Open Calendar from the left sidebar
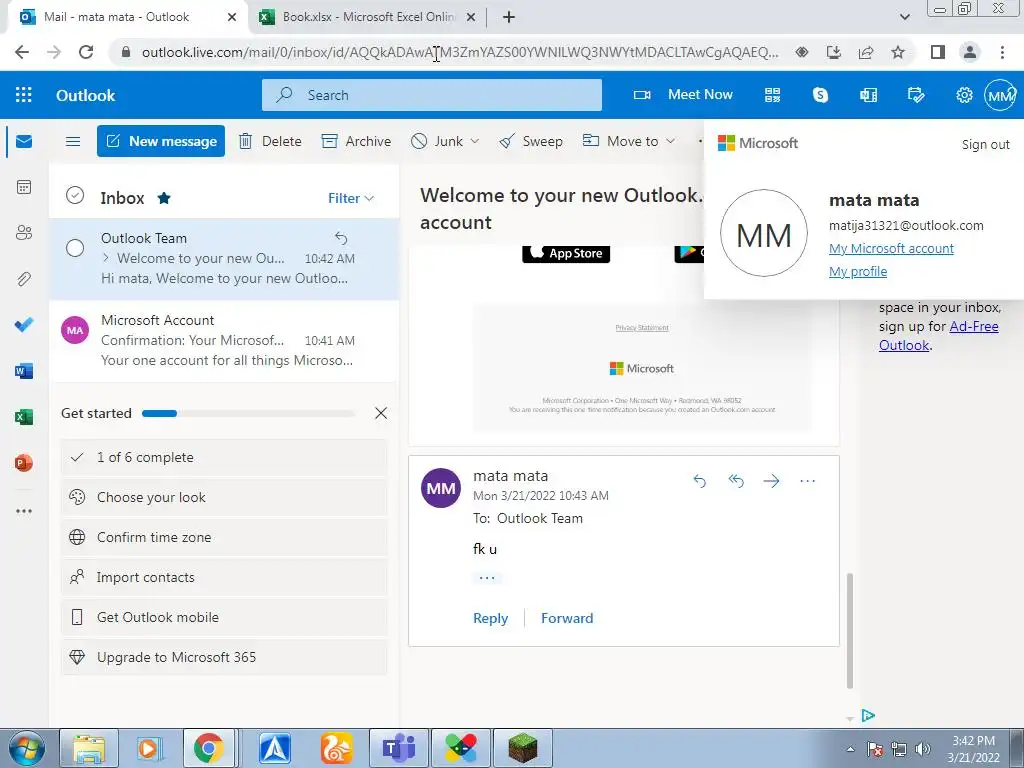 (x=24, y=187)
